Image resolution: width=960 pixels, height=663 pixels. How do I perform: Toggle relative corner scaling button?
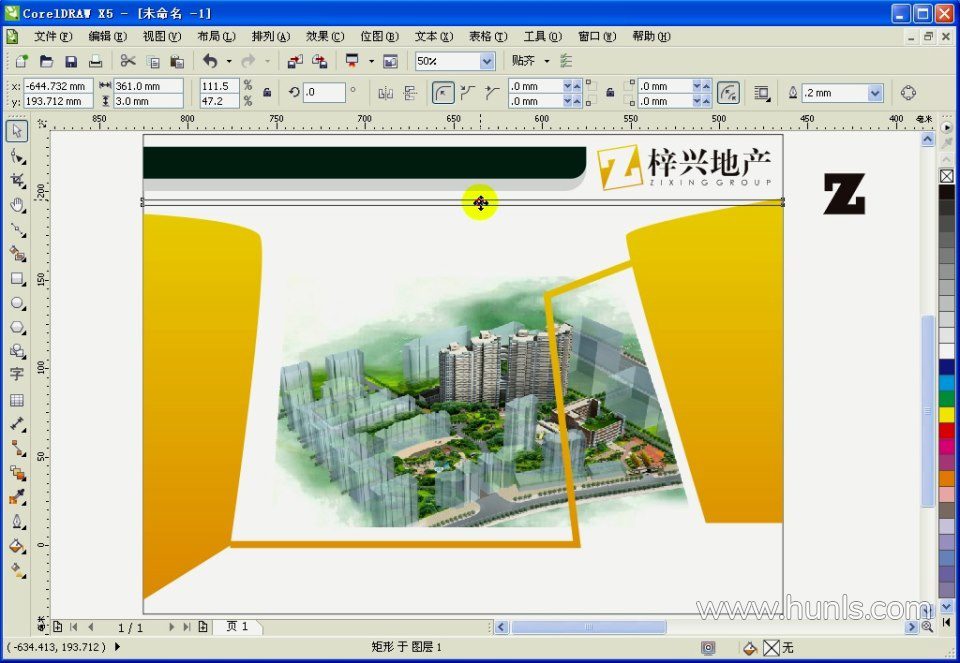point(729,93)
